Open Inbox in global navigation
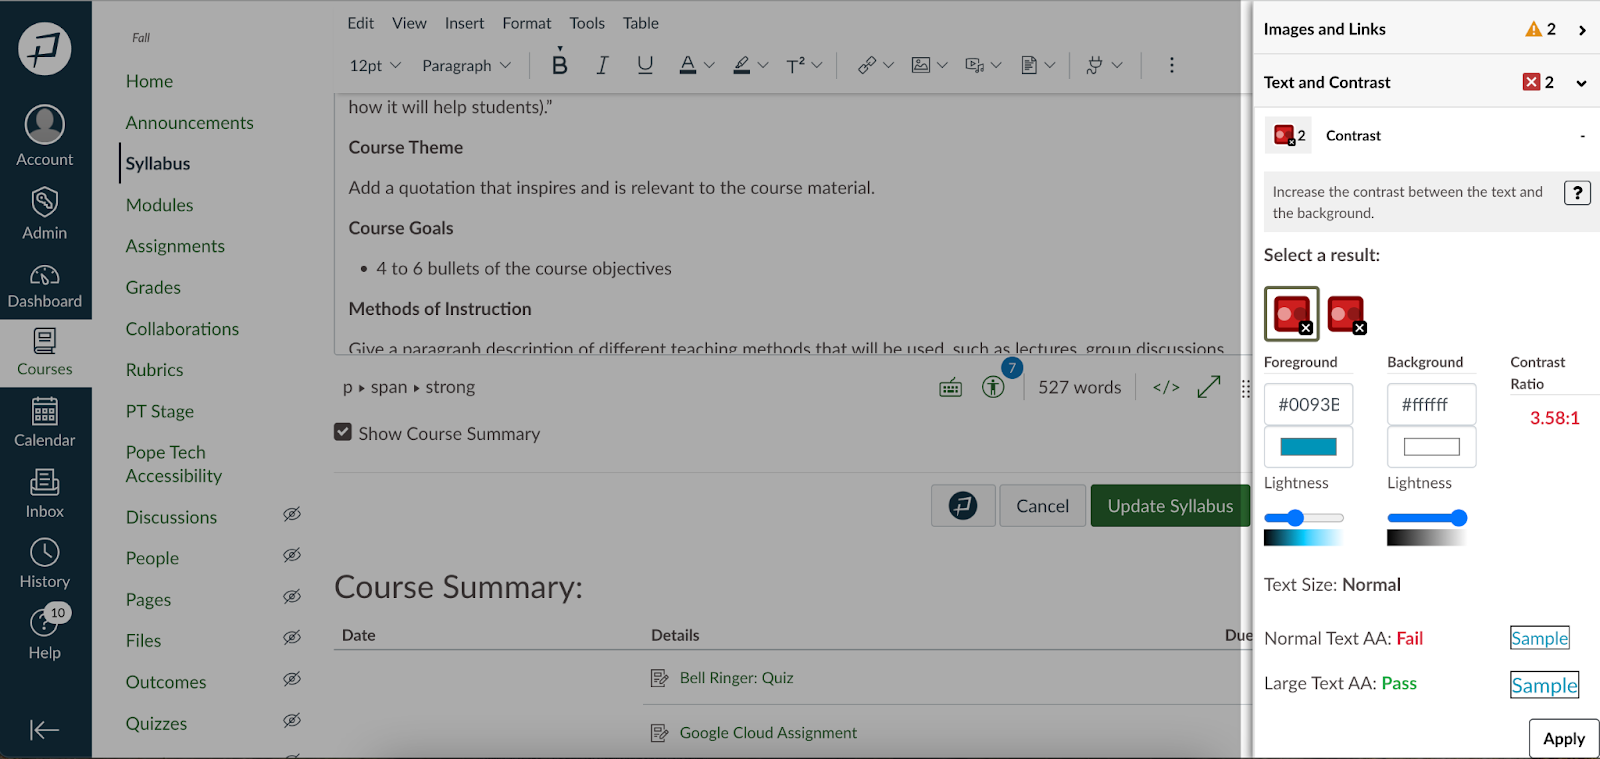 pos(45,494)
